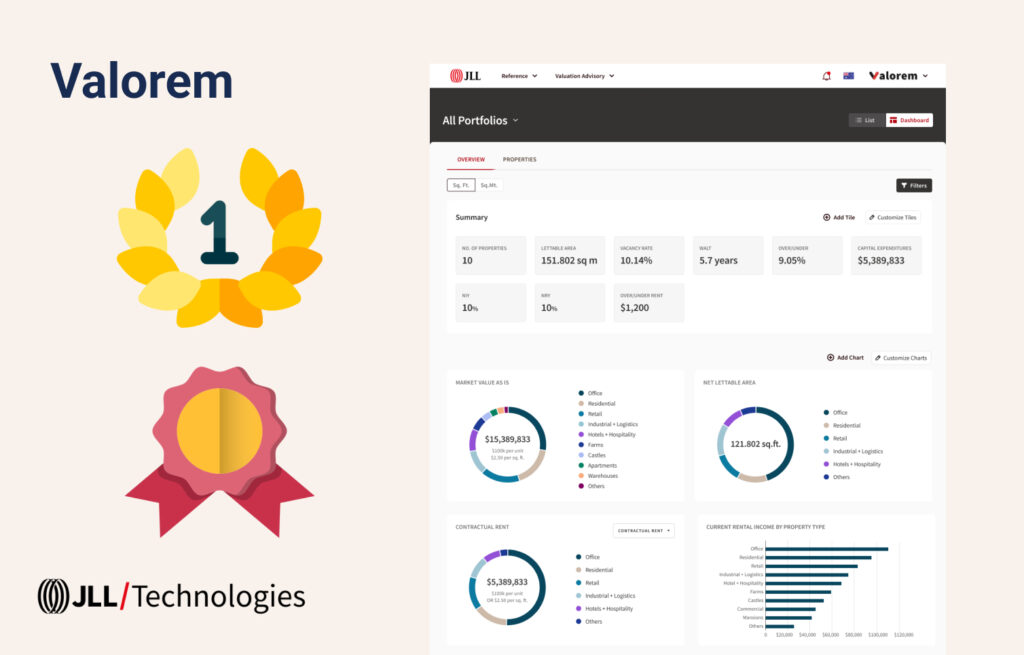Screen dimensions: 1024x655
Task: Click Hotels + Hospitality in Contractual Rent legend
Action: tap(609, 609)
